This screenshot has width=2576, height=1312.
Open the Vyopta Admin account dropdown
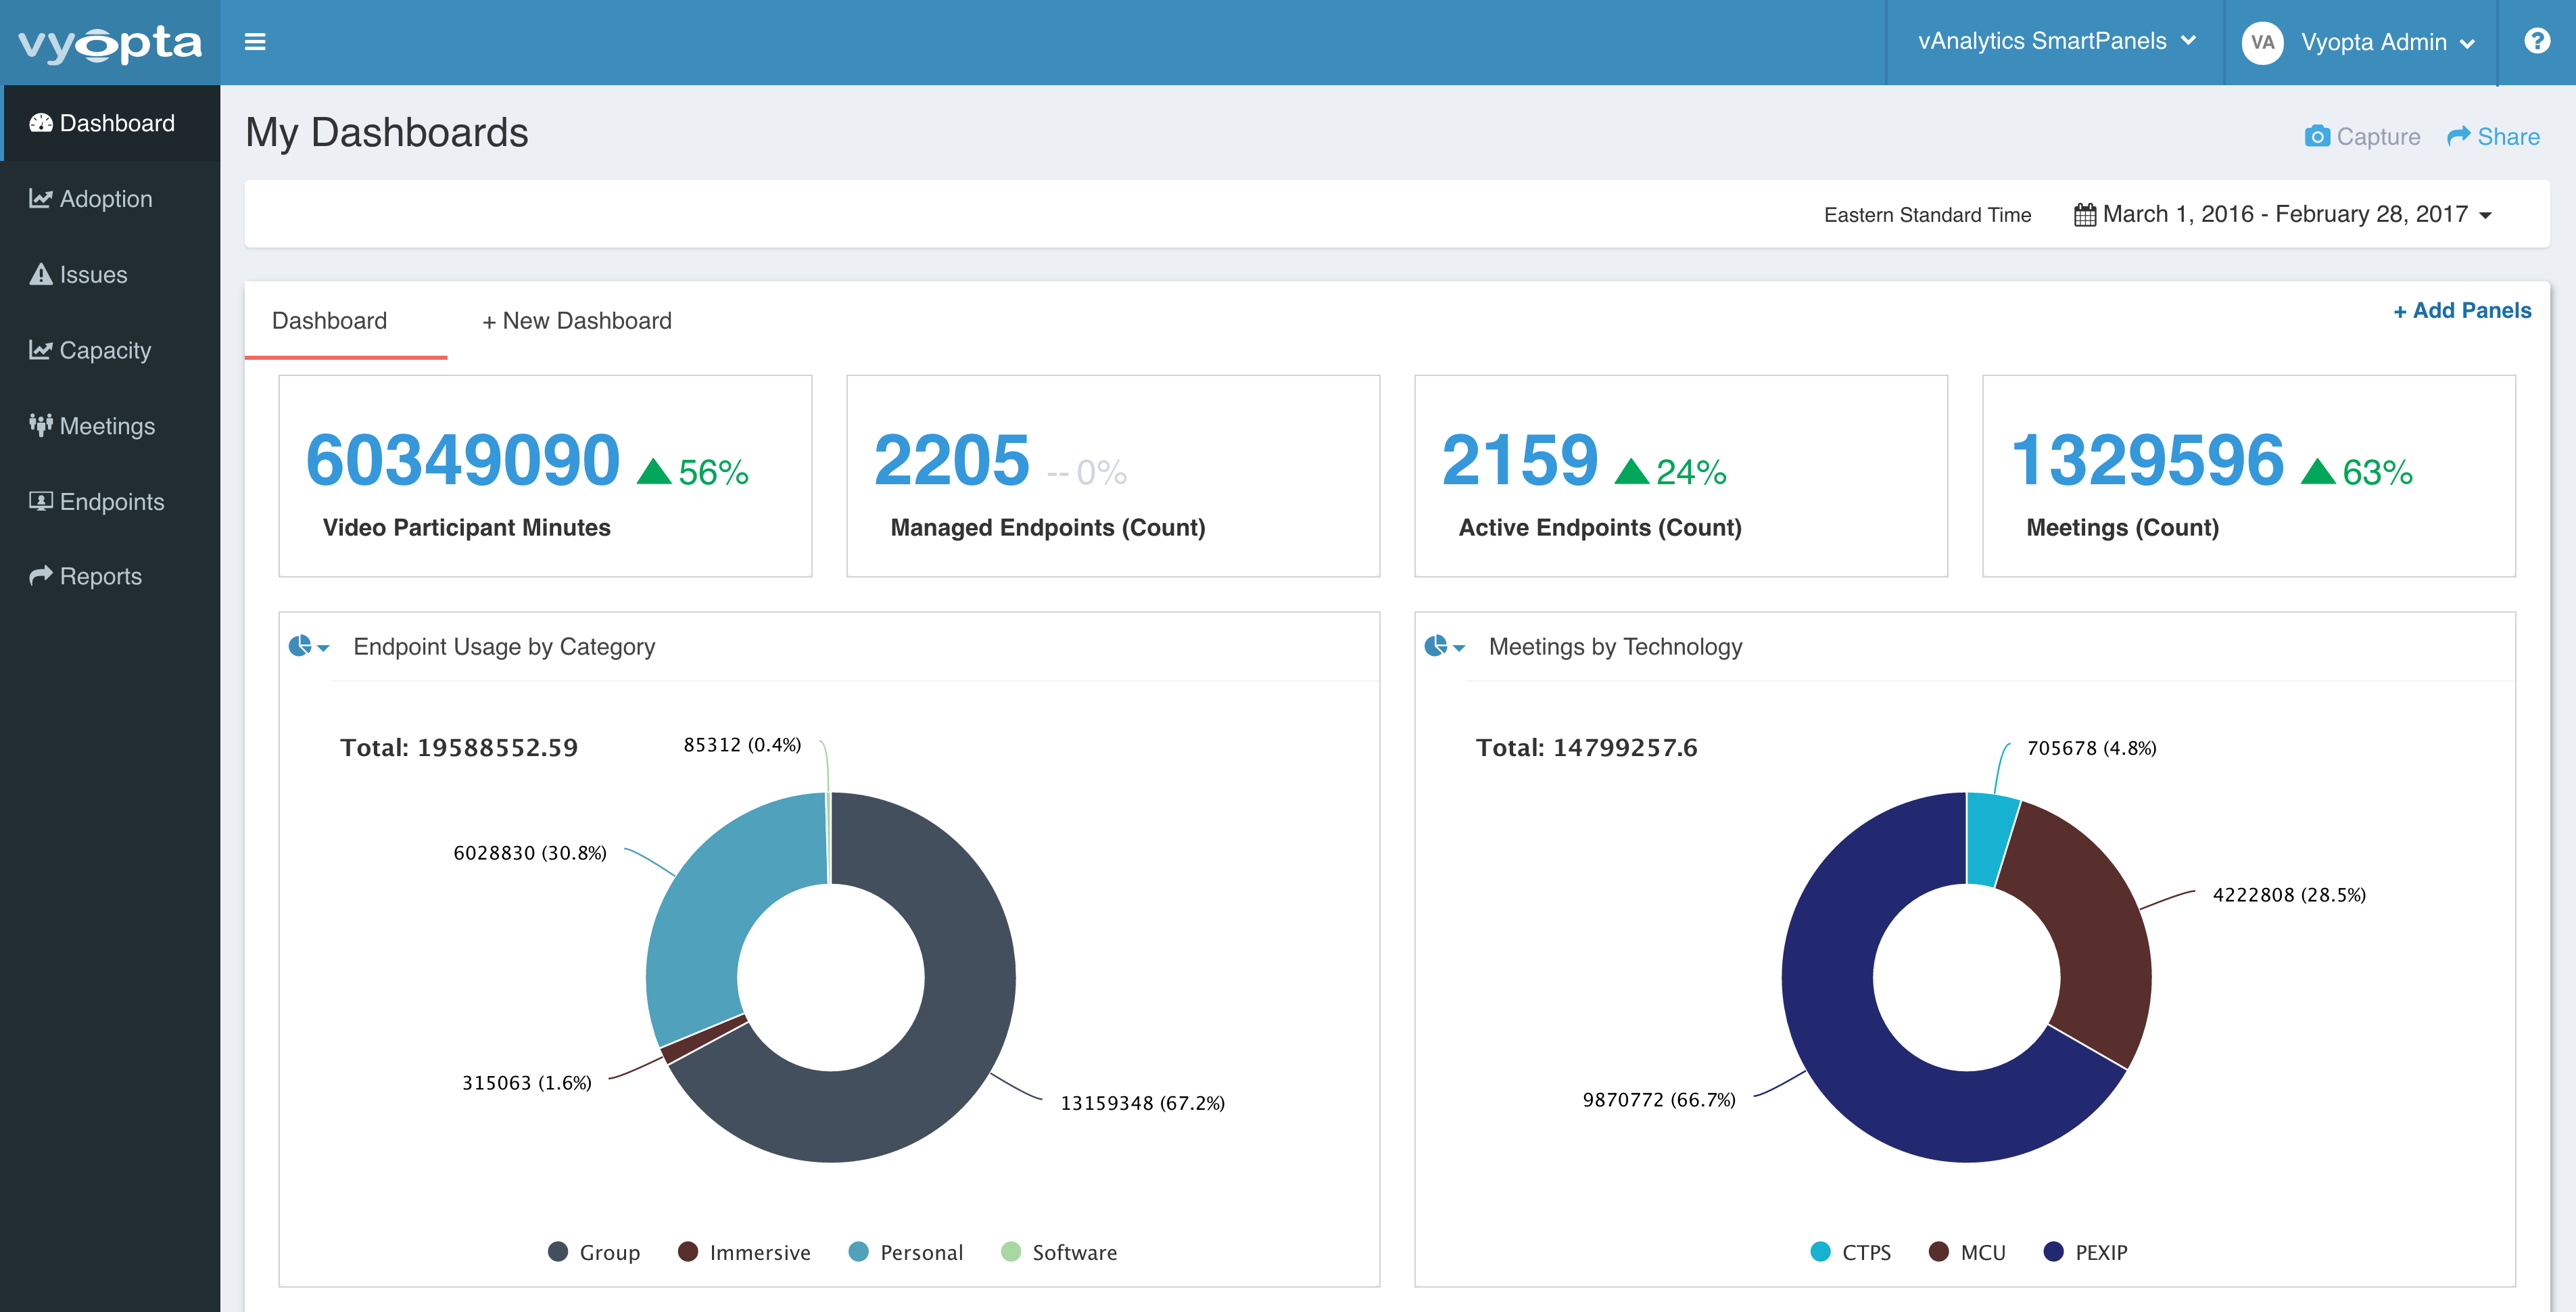coord(2386,41)
